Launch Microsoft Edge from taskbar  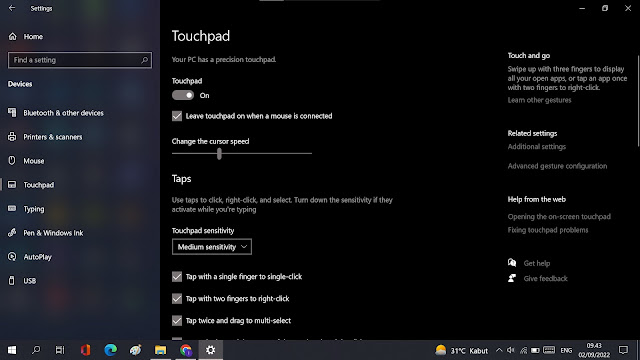[x=110, y=350]
